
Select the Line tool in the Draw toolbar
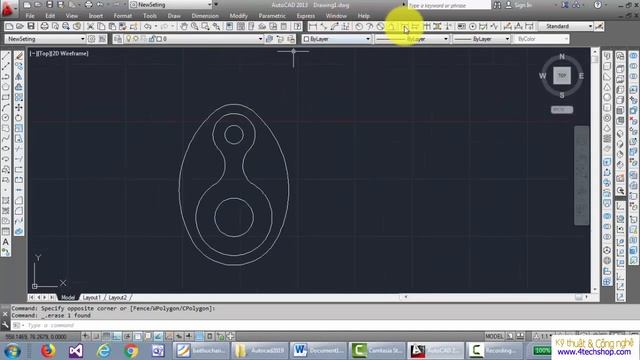[x=6, y=56]
